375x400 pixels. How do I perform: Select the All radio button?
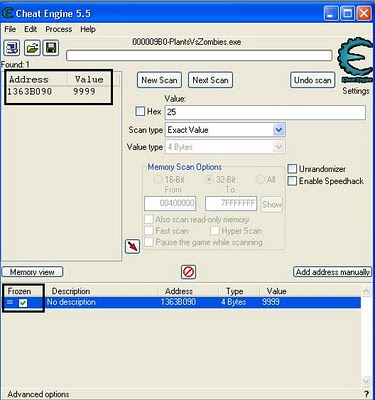click(260, 179)
